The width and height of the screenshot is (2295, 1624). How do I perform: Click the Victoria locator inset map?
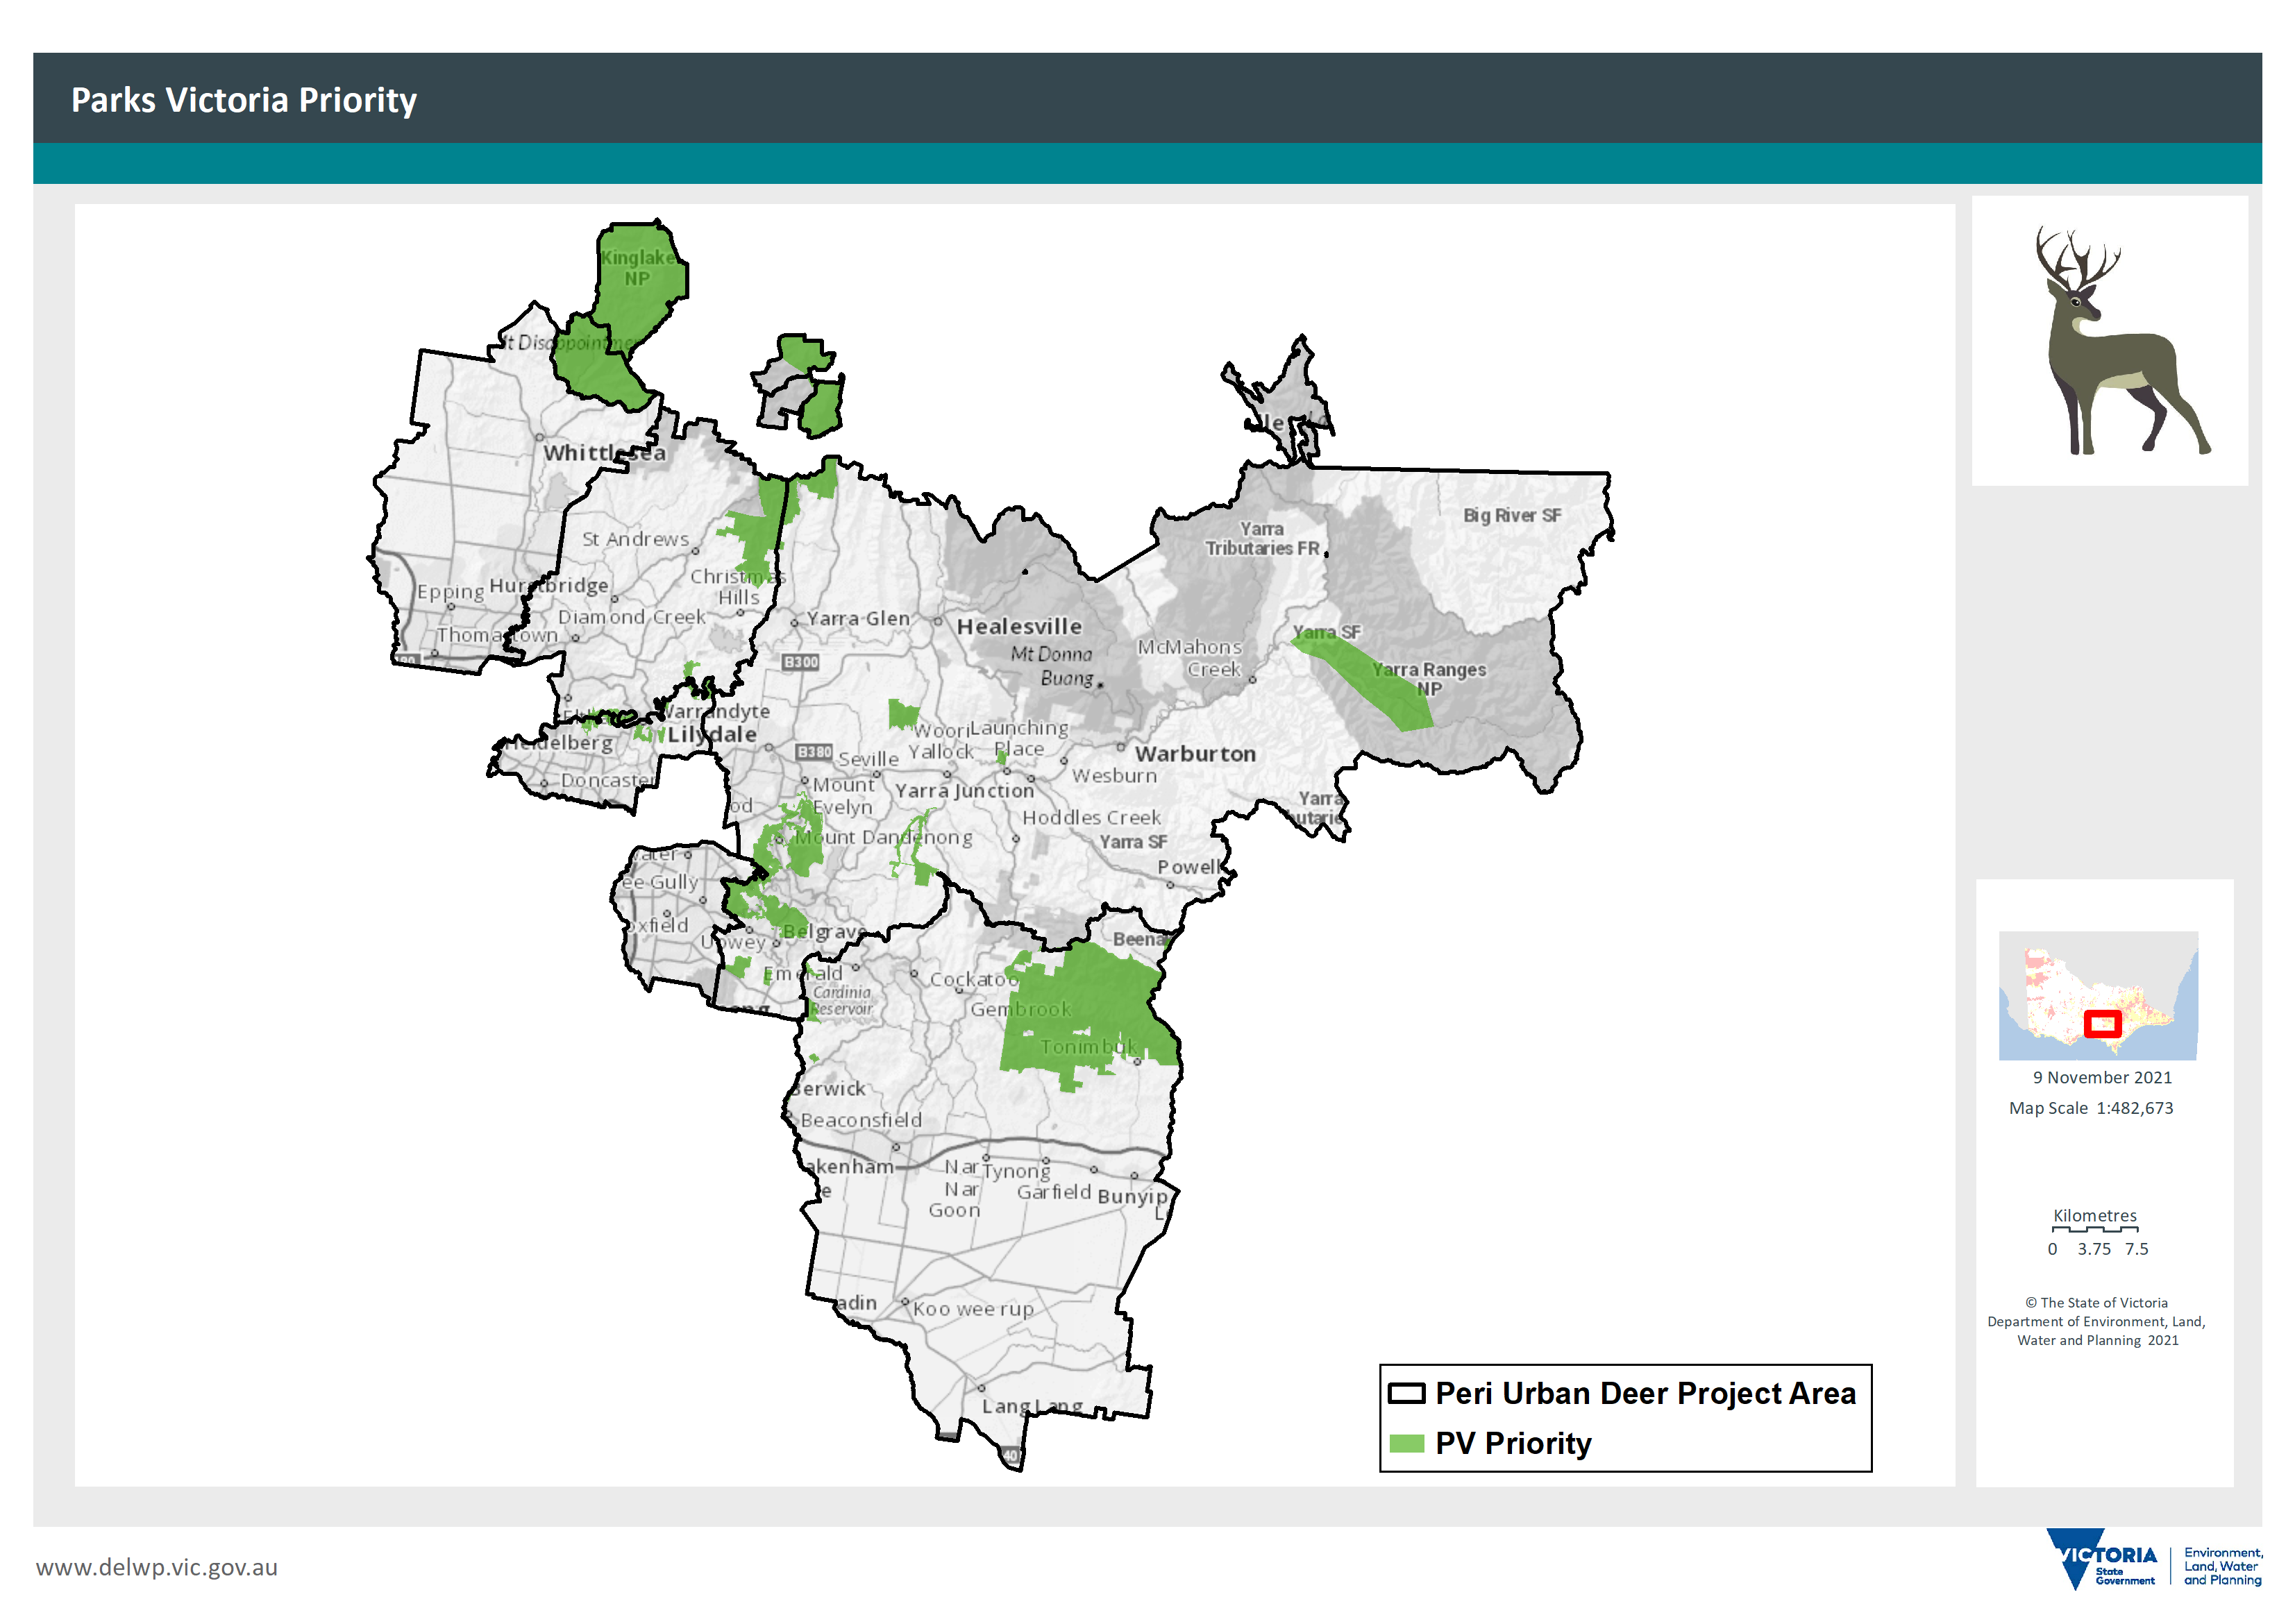pyautogui.click(x=2097, y=996)
